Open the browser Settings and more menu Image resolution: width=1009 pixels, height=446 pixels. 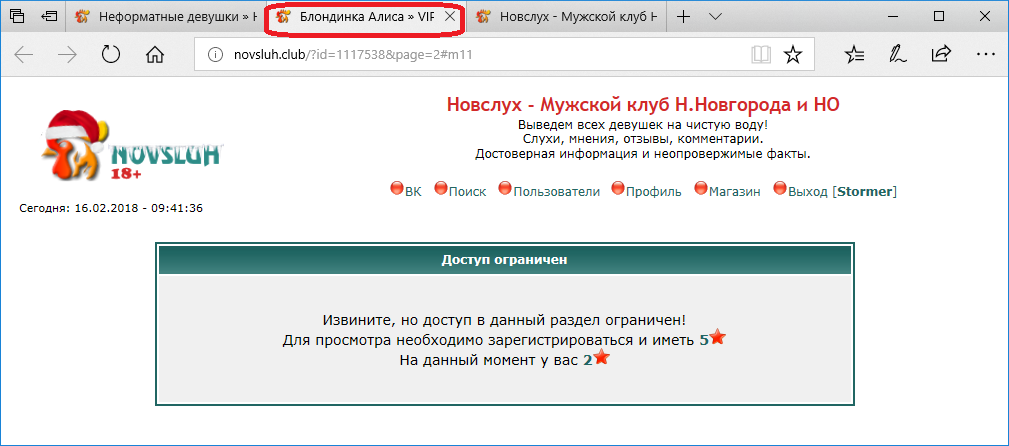985,55
